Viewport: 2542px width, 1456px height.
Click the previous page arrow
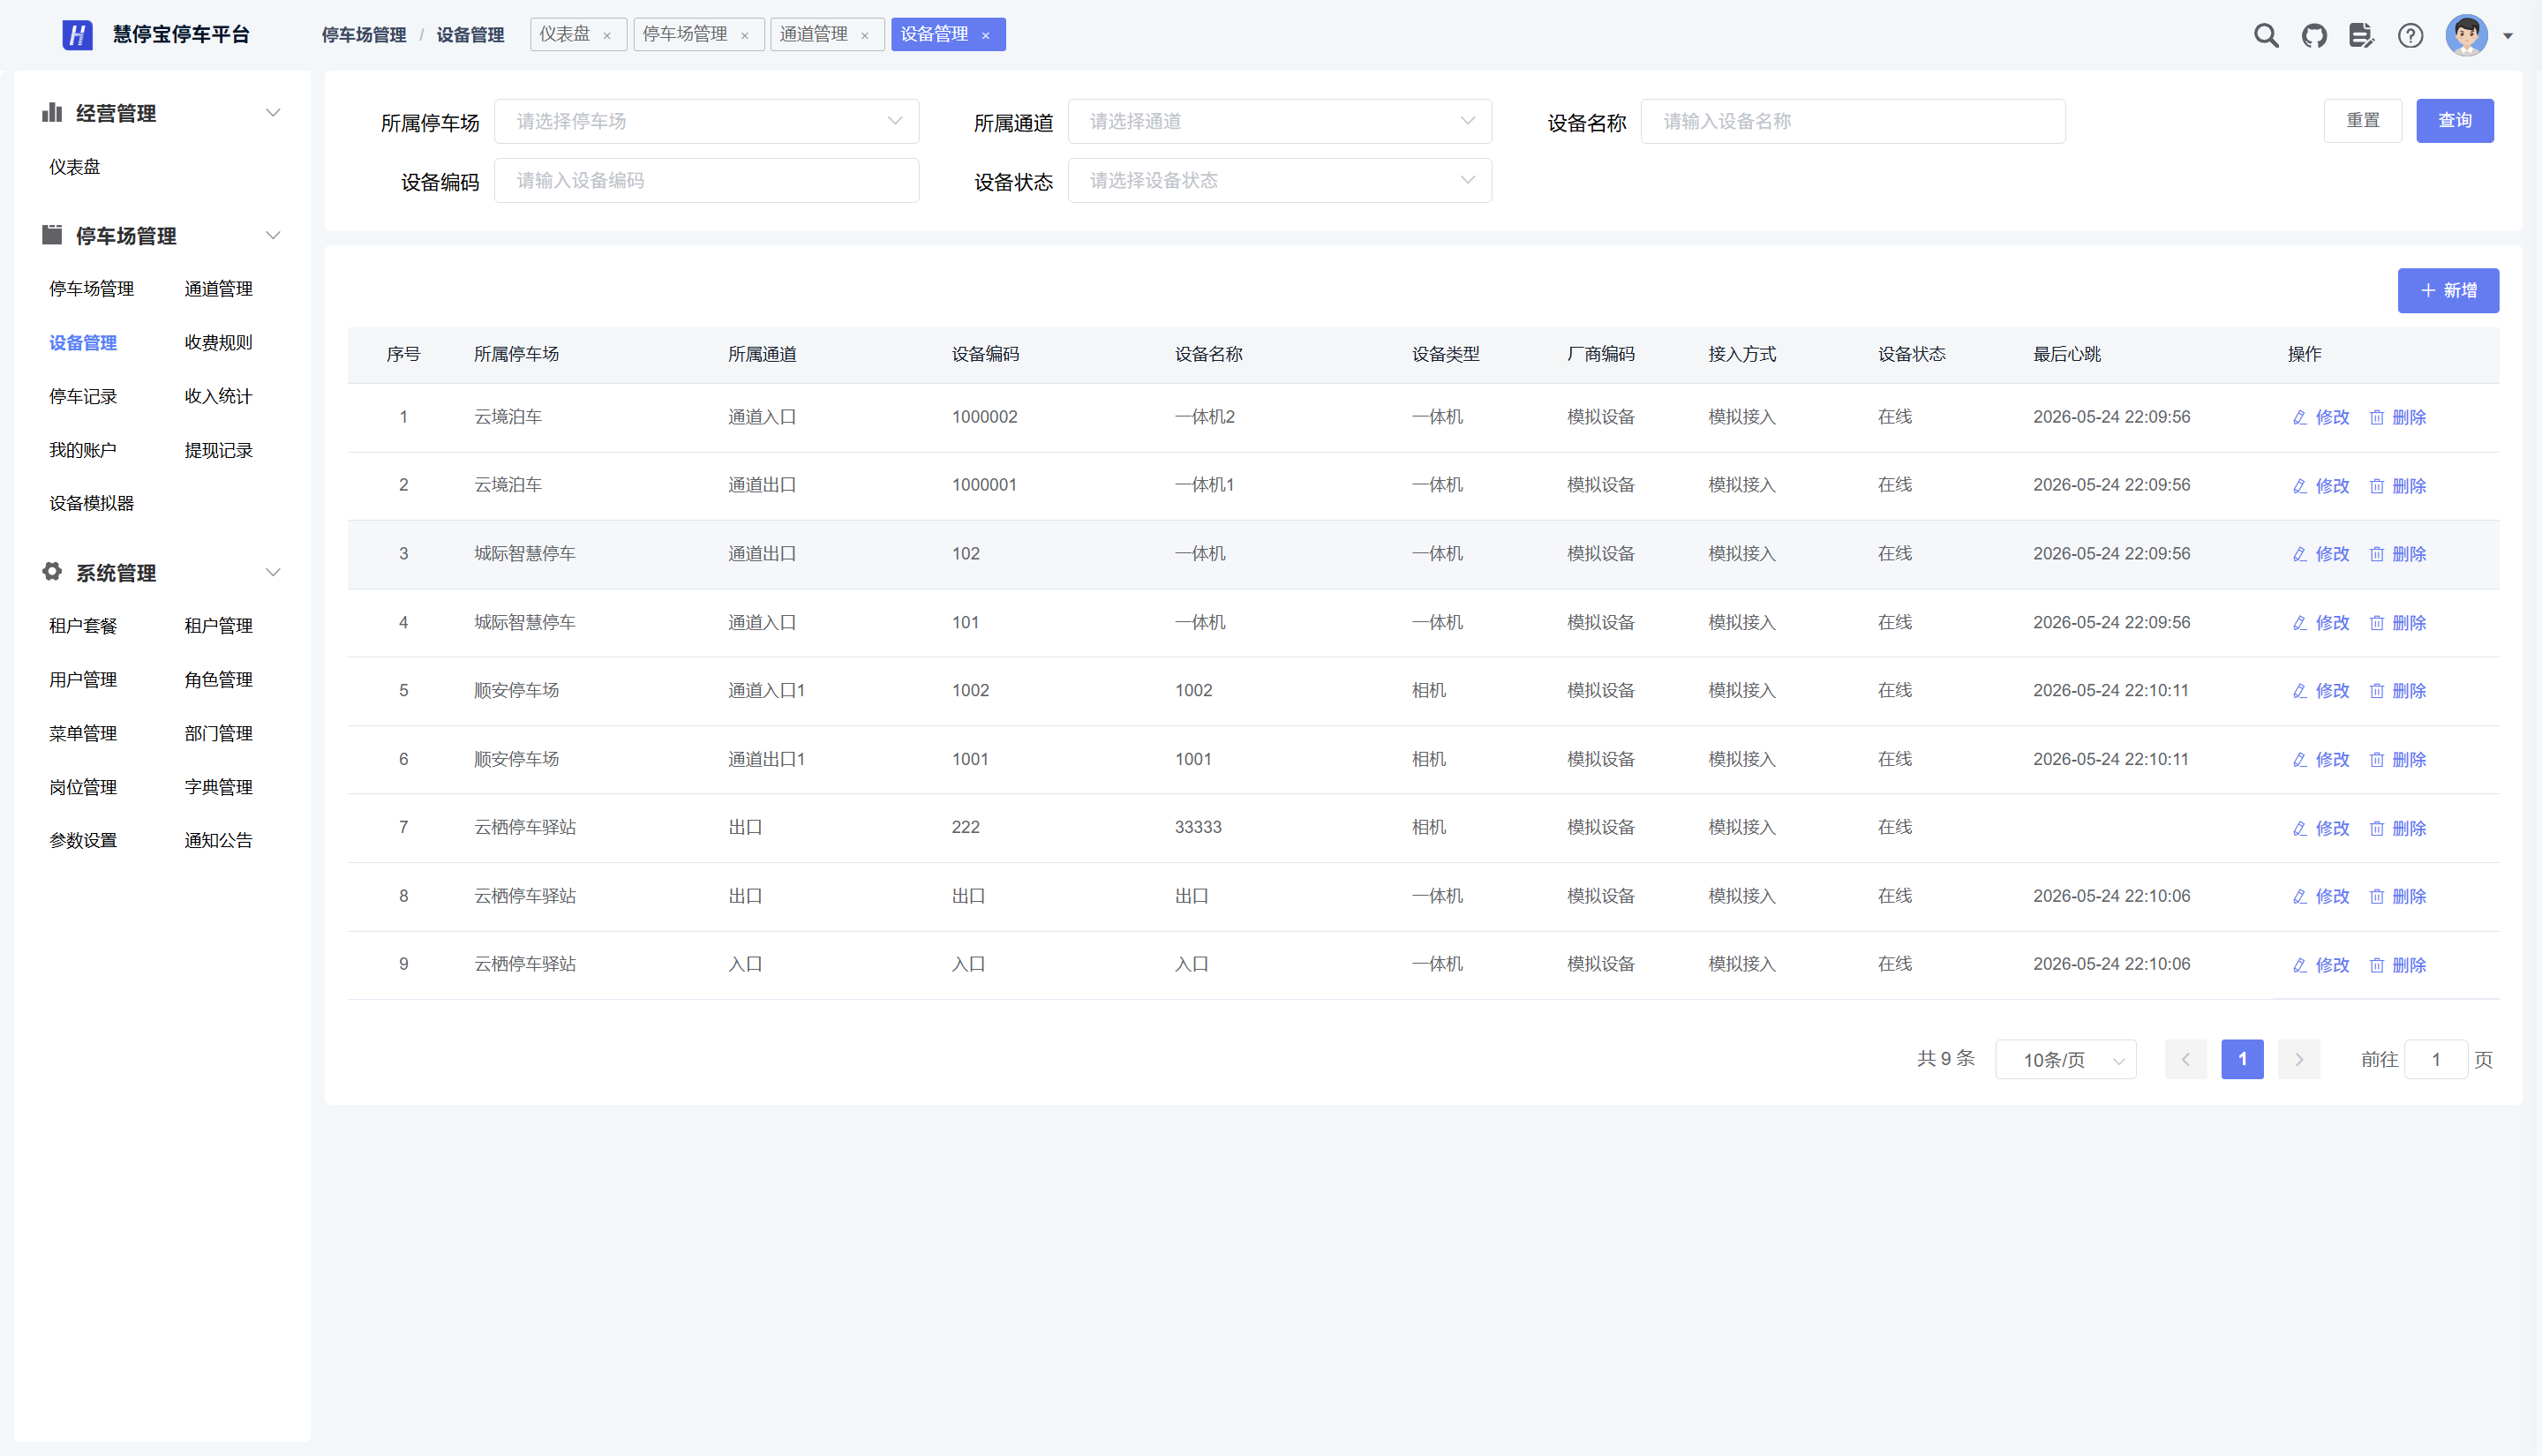coord(2185,1059)
